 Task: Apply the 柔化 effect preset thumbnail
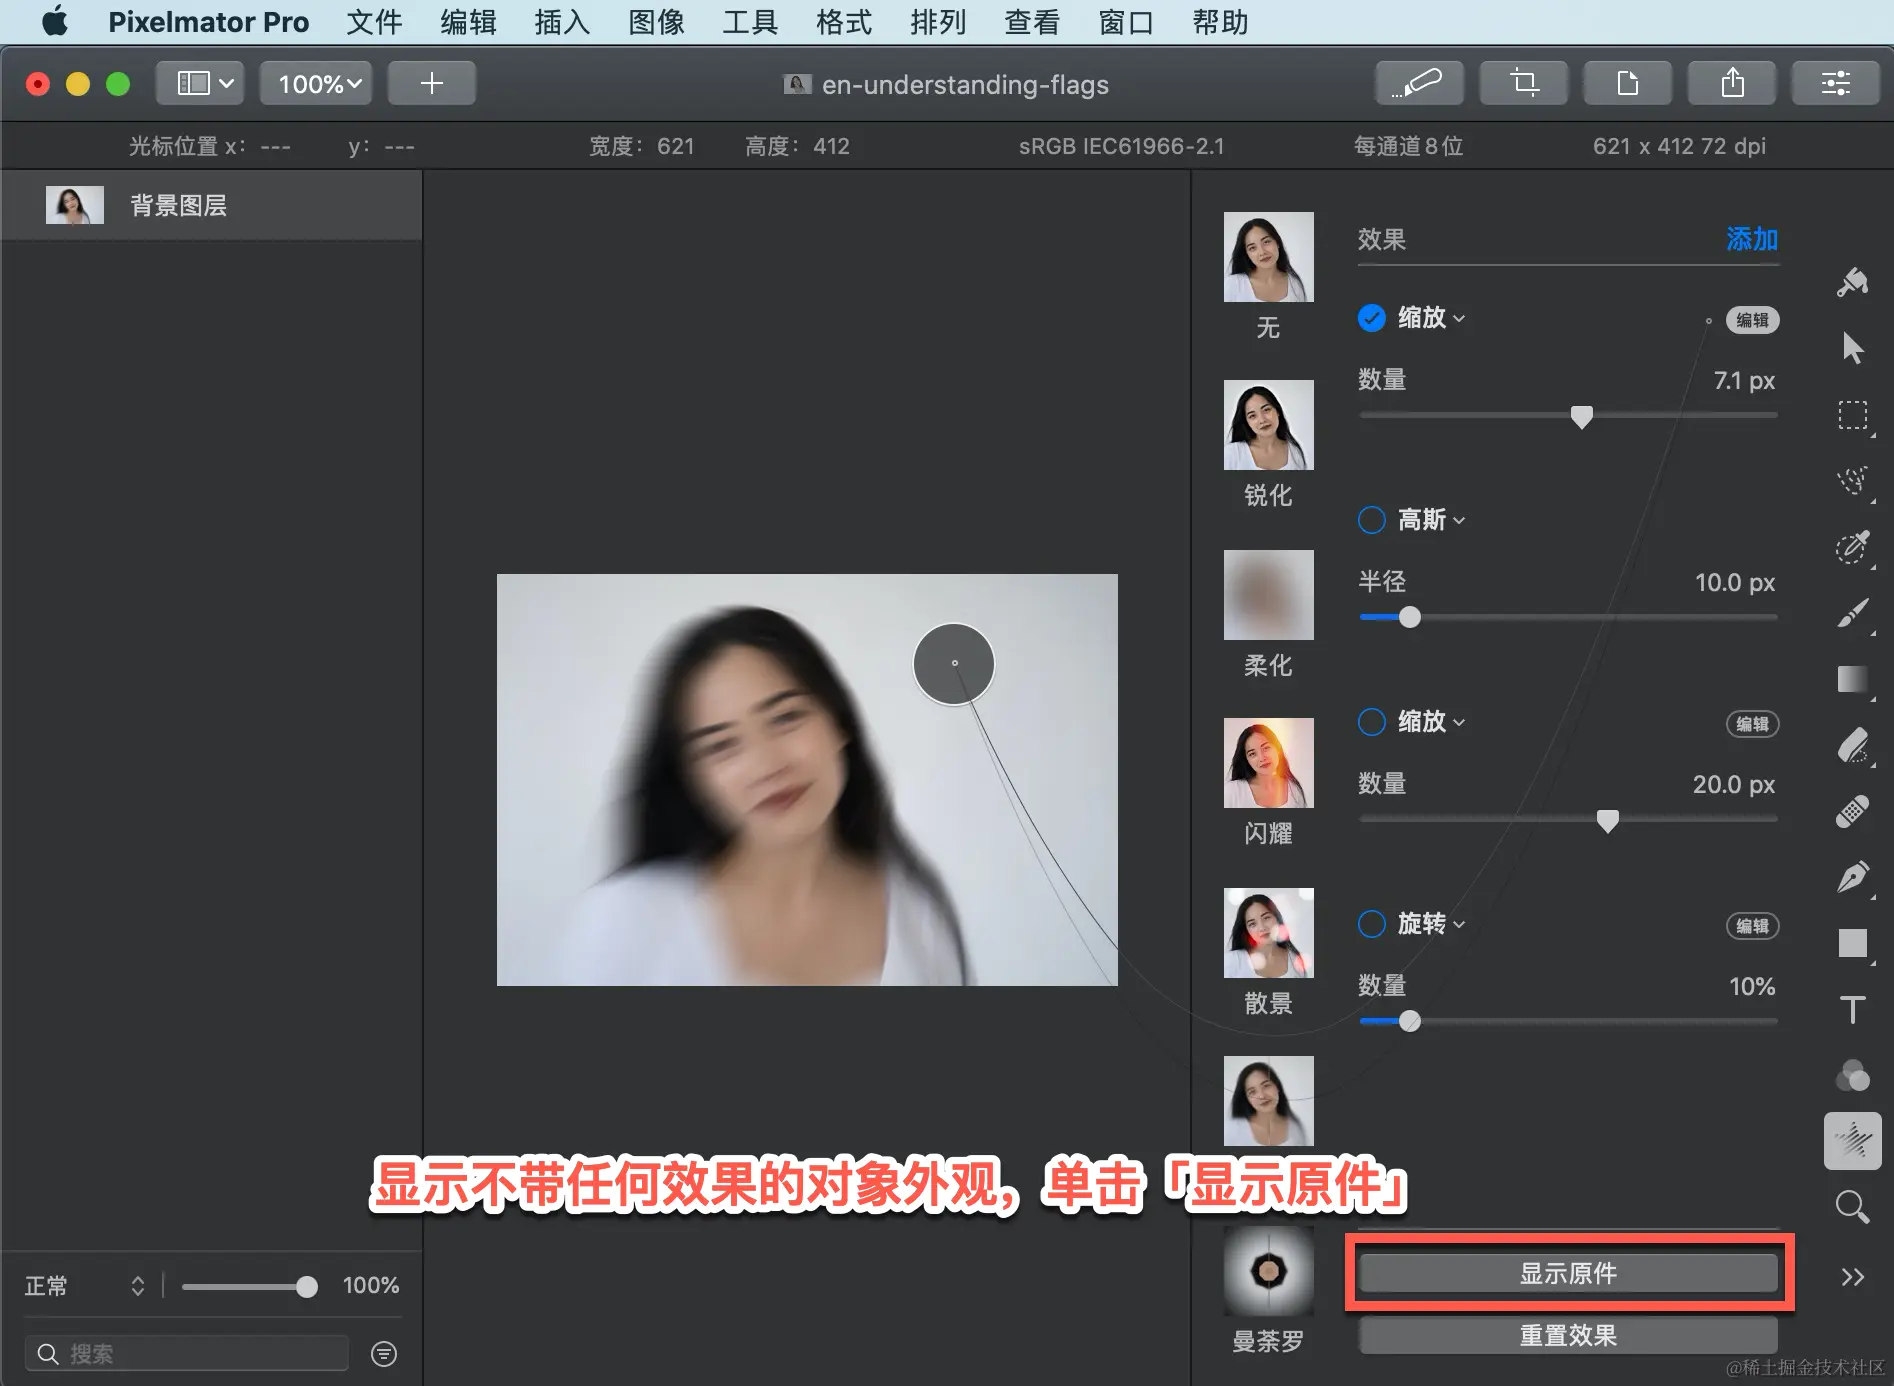click(x=1268, y=595)
